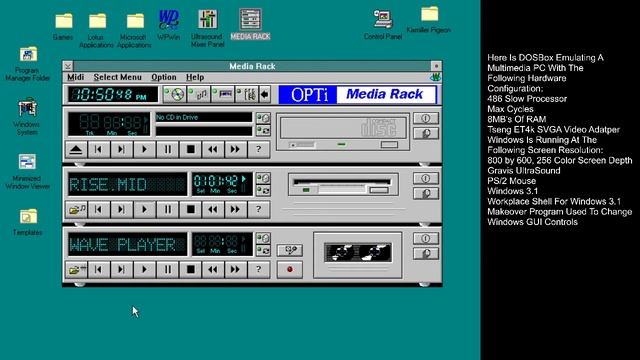This screenshot has width=640, height=360.
Task: Toggle MIDI player lower repeat option
Action: 263,191
